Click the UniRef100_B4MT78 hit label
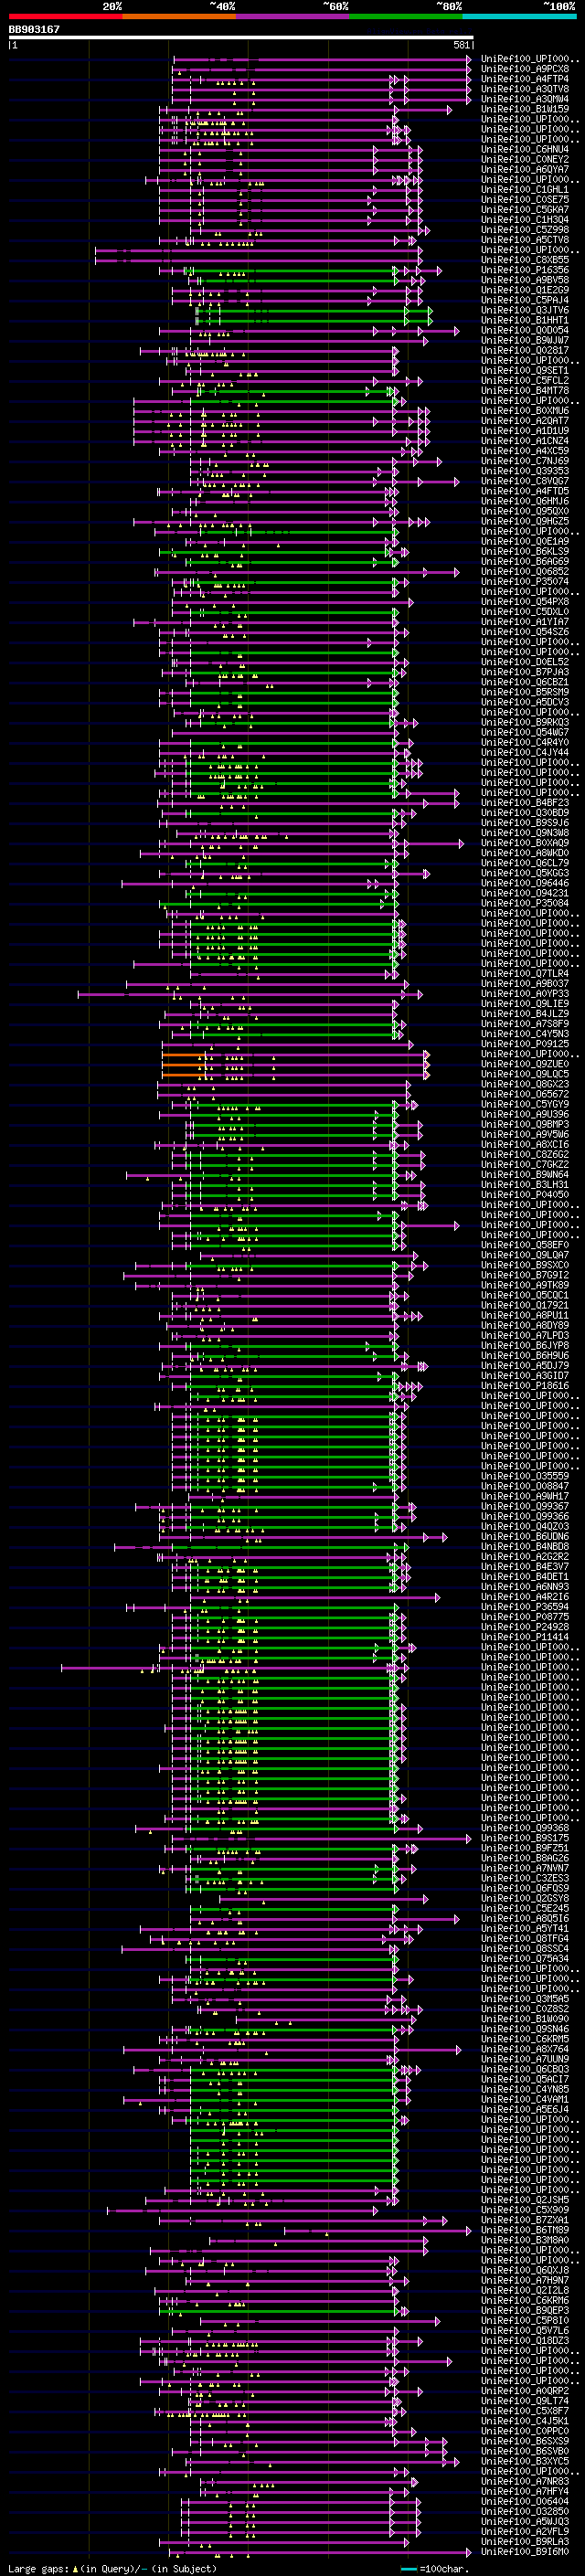The image size is (585, 2576). [x=525, y=390]
